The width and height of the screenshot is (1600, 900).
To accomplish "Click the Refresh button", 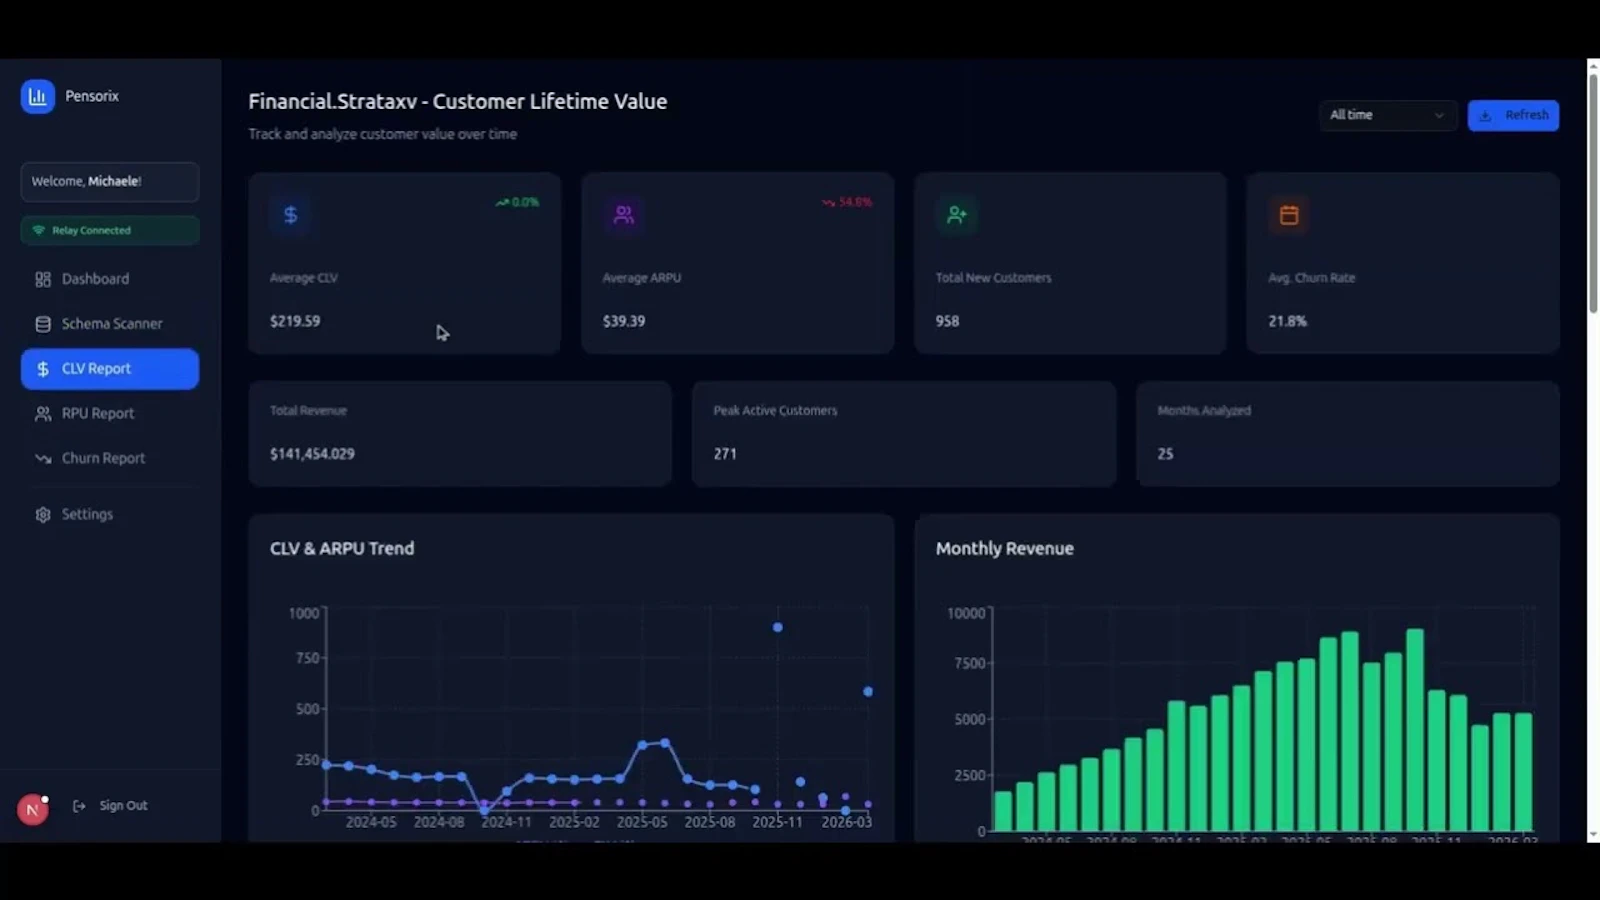I will [x=1513, y=115].
